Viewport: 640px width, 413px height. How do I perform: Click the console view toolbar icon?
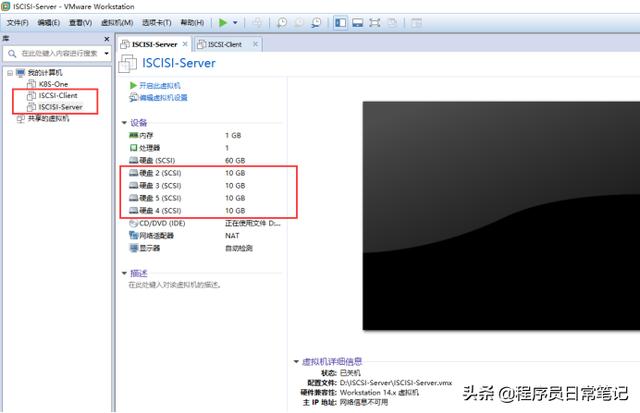coord(416,22)
